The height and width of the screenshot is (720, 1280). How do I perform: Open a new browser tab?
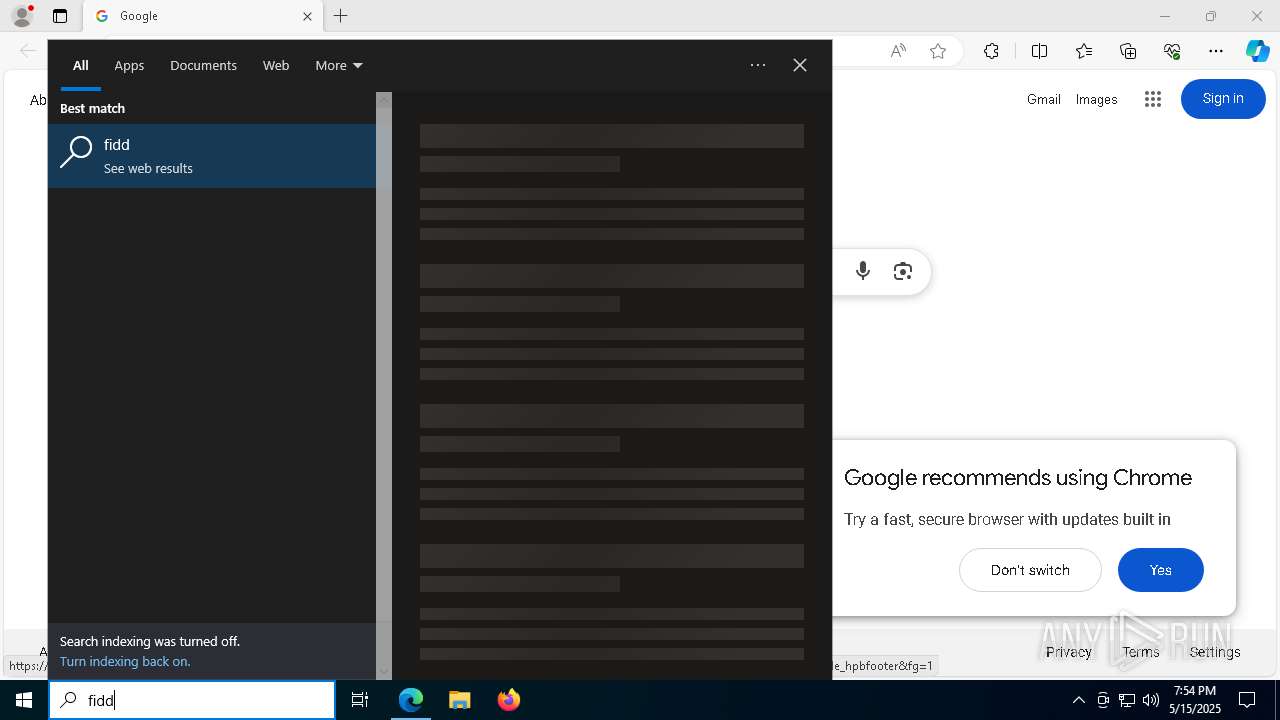(x=341, y=16)
